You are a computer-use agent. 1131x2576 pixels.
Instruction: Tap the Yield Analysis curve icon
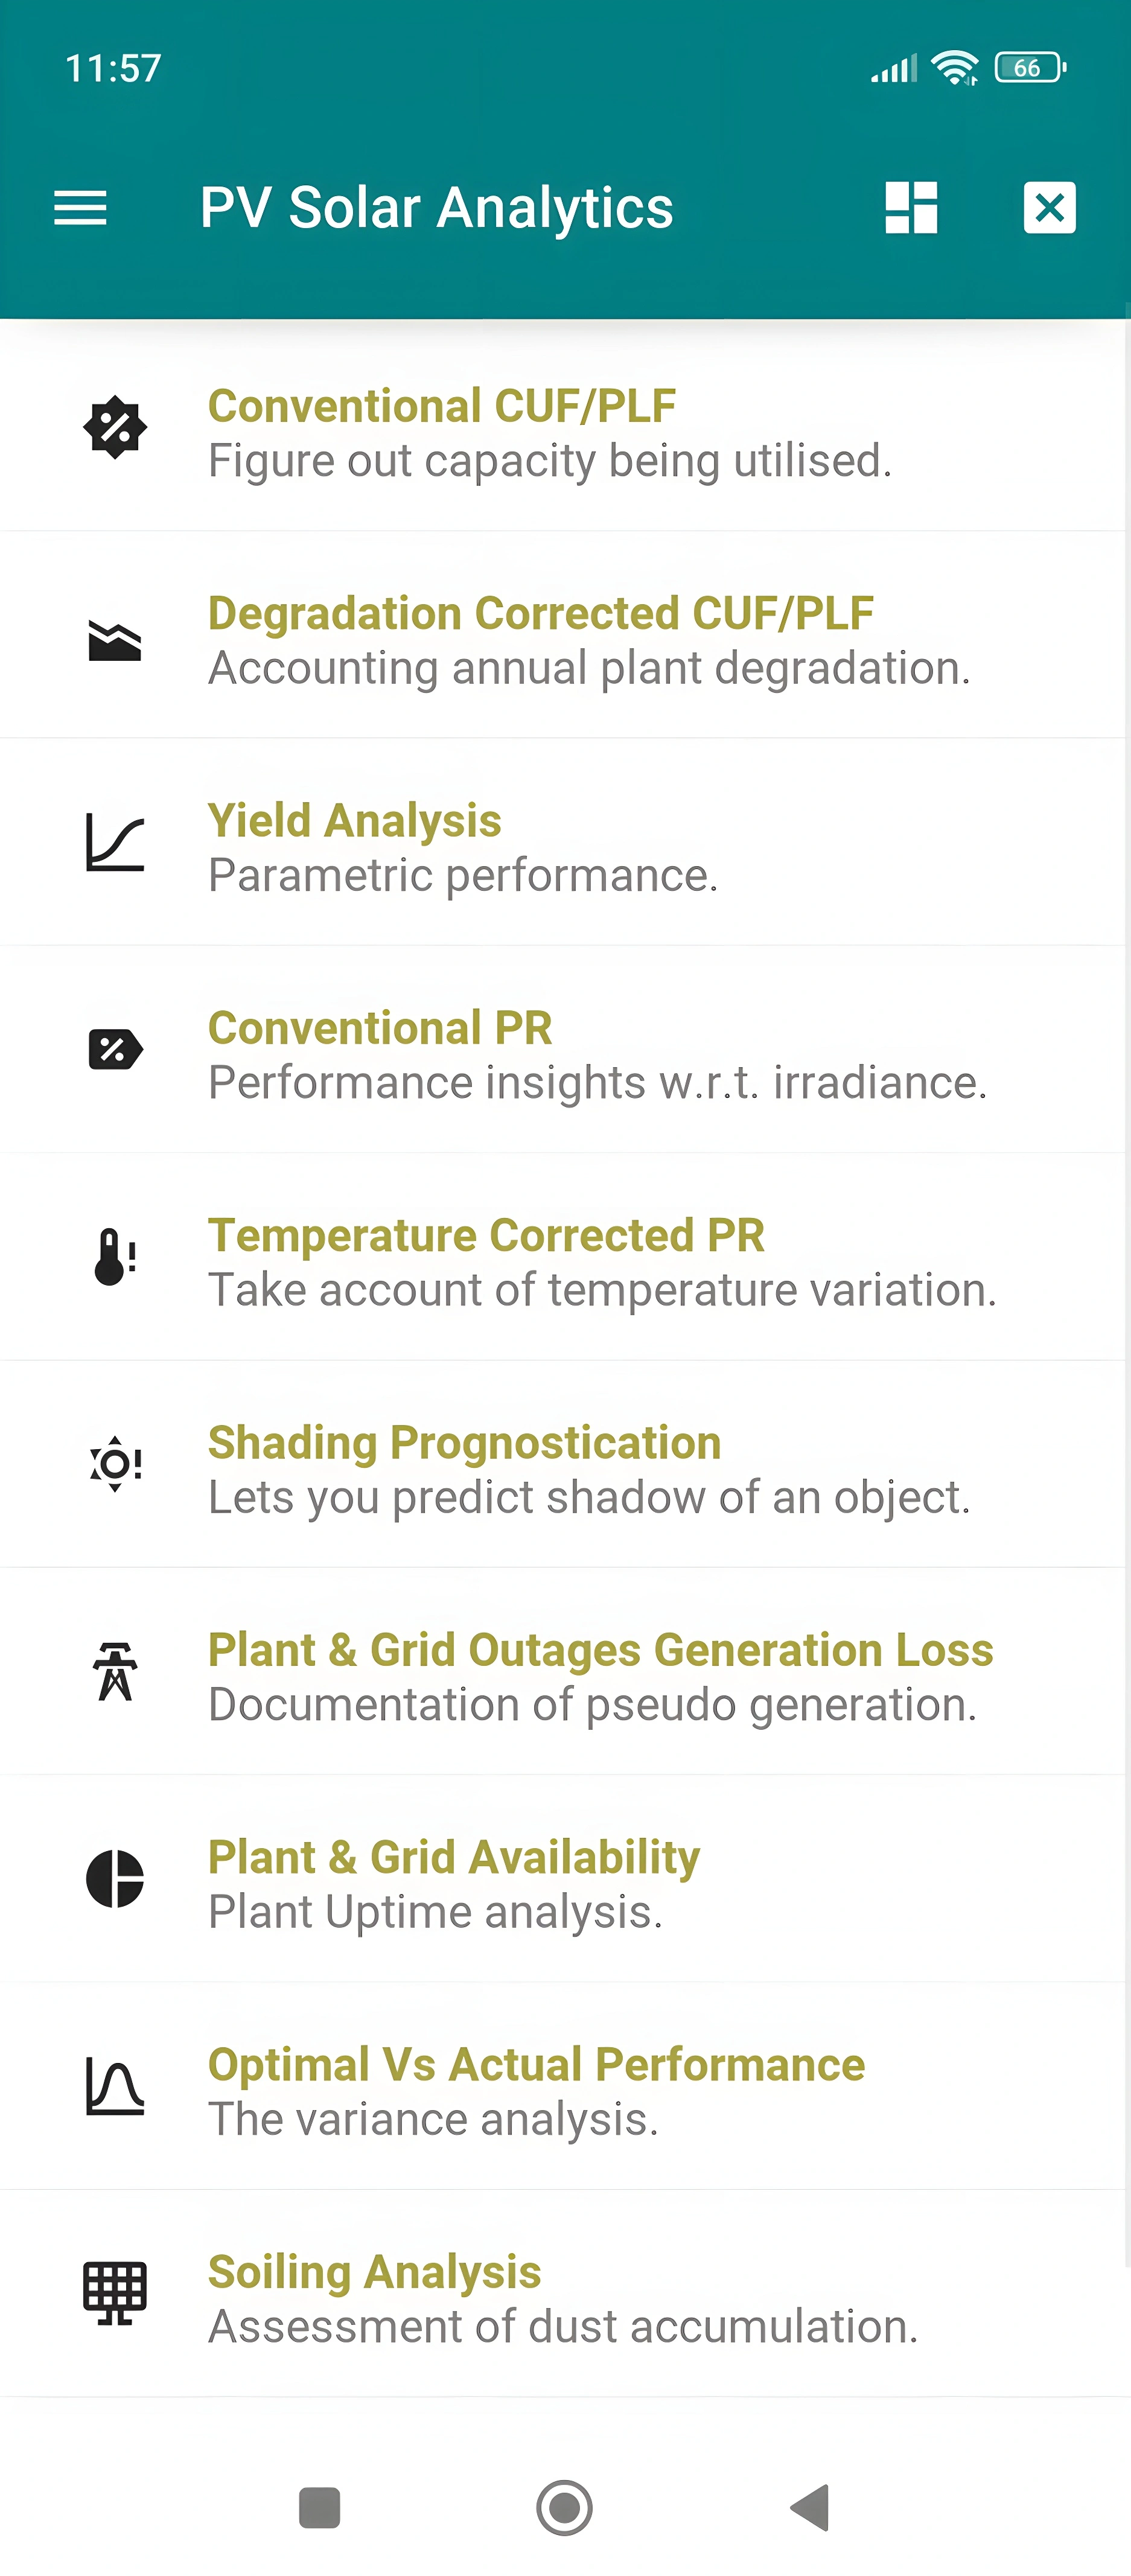tap(115, 842)
